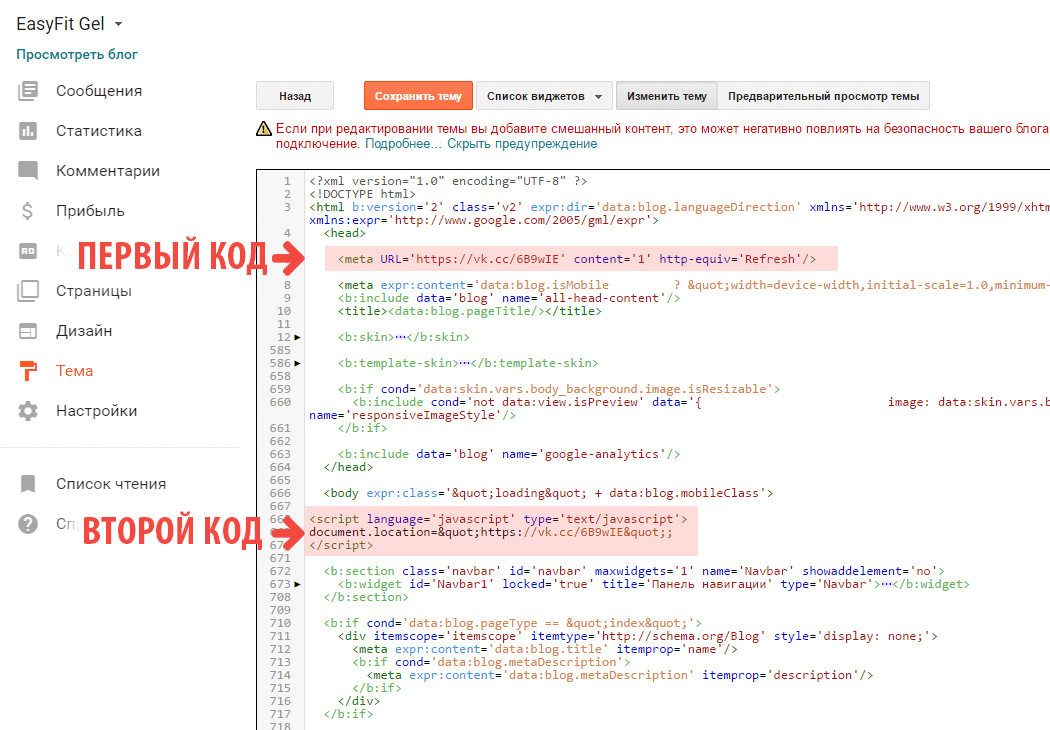Click the Сообщения posts icon
The image size is (1050, 730).
click(x=28, y=91)
